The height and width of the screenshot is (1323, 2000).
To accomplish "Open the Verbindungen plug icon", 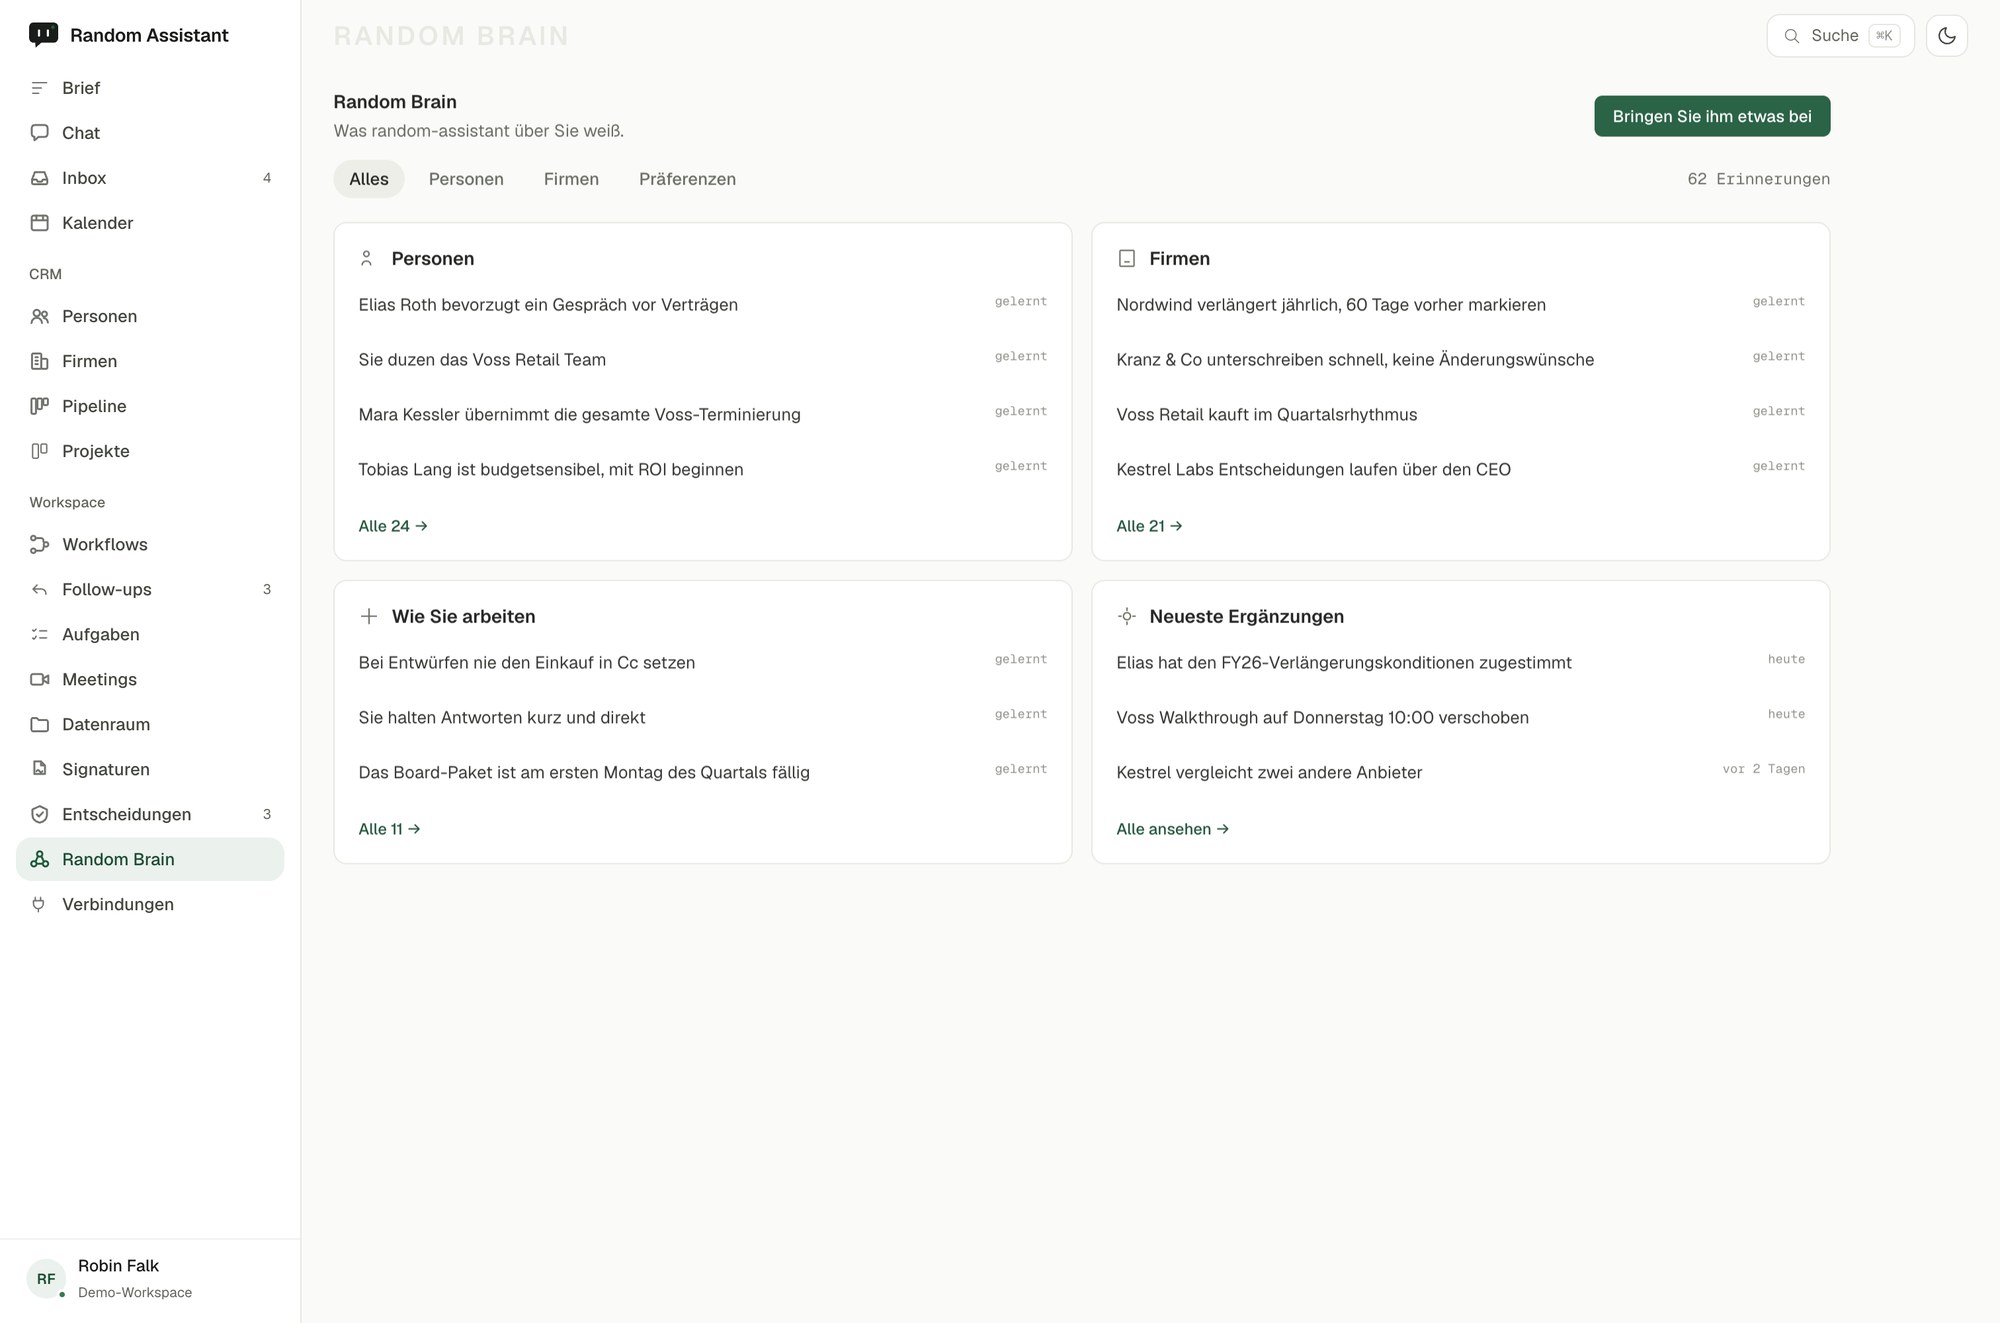I will (x=39, y=904).
